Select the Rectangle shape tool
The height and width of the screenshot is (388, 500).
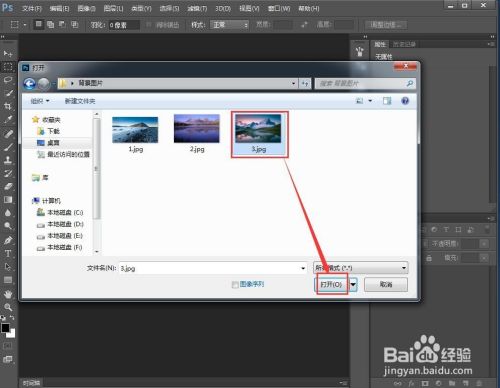8,280
